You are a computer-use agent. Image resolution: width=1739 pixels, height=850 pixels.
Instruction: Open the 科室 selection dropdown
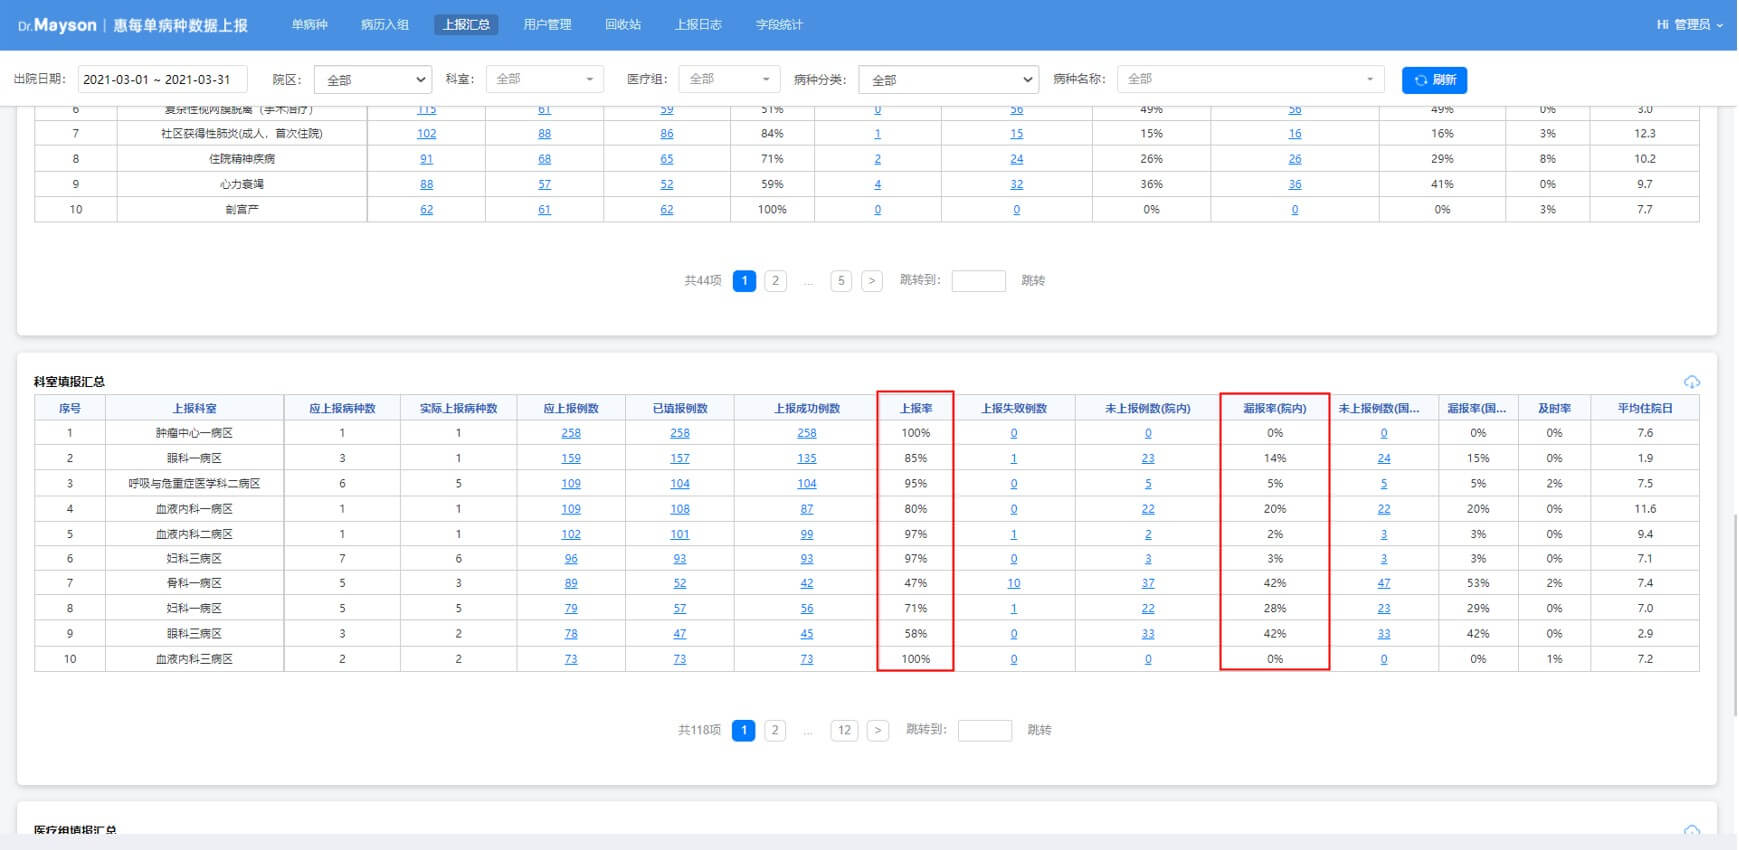click(544, 79)
